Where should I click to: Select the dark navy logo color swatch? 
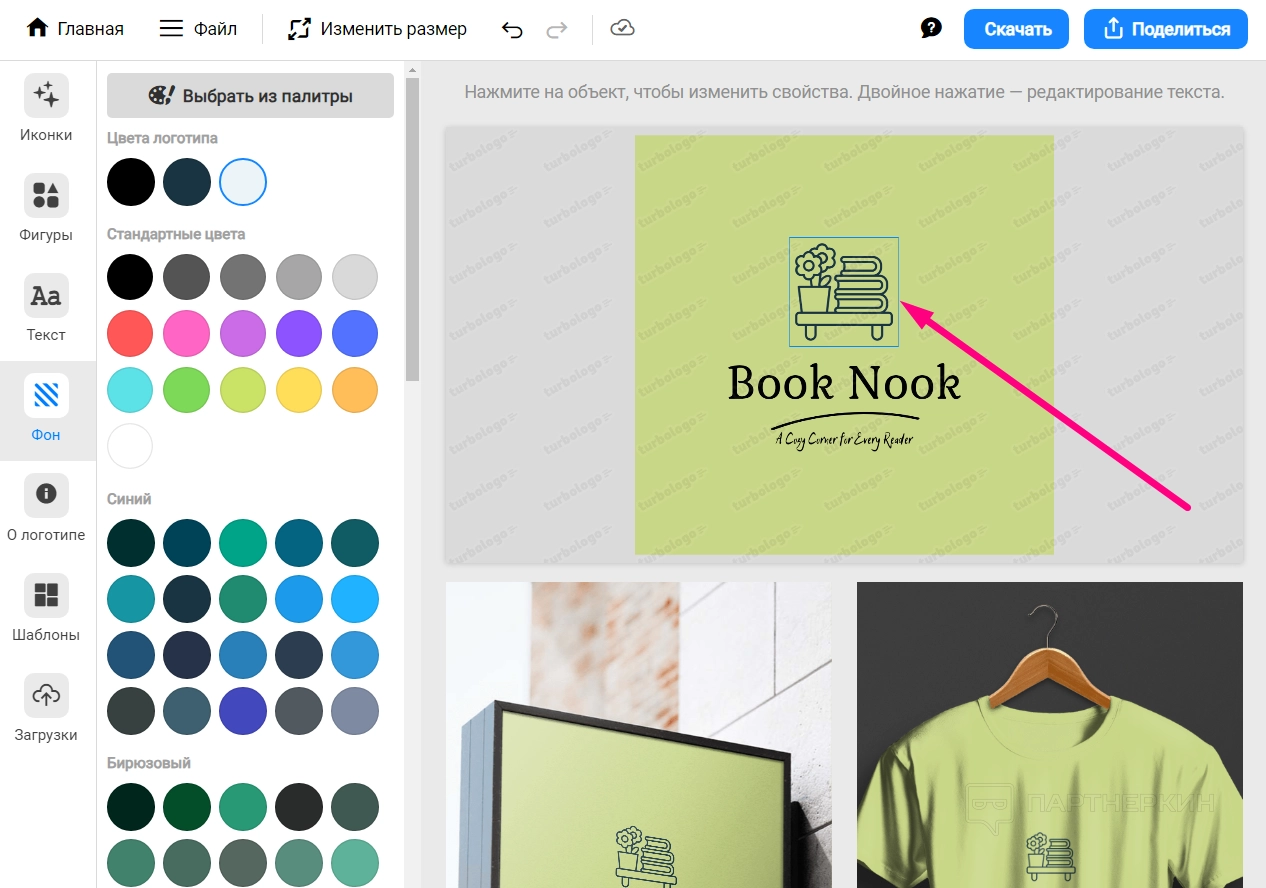click(187, 182)
